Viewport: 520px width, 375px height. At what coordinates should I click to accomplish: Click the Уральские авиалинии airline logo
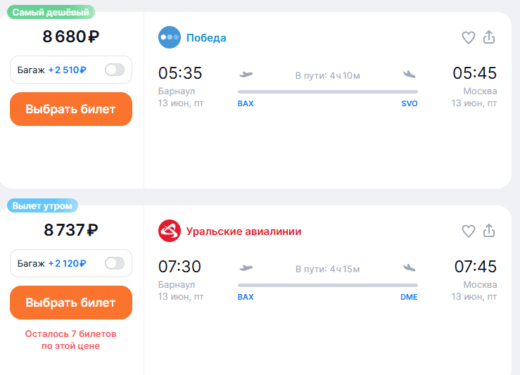pyautogui.click(x=169, y=231)
